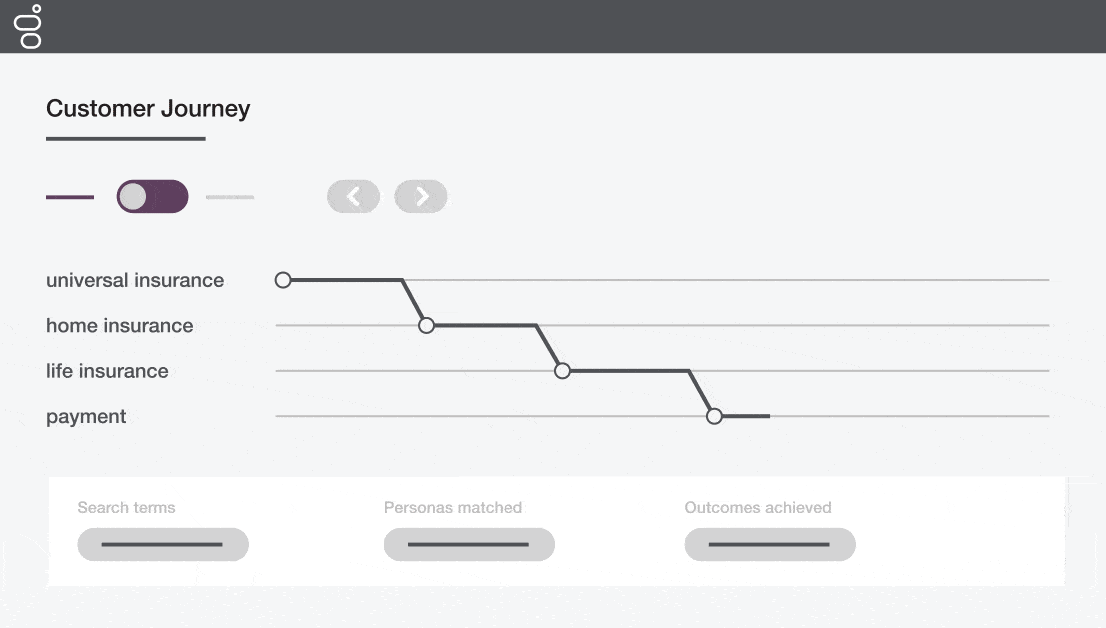Select the Customer Journey tab heading

(x=148, y=108)
